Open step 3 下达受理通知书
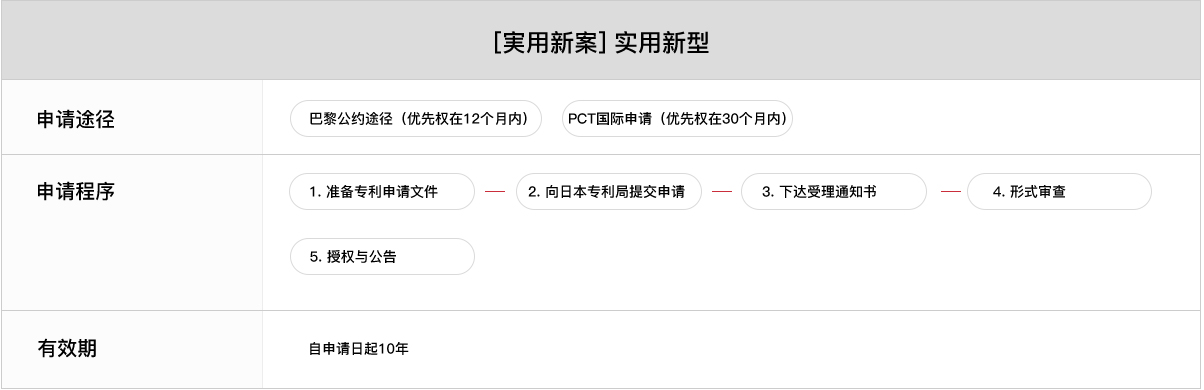The image size is (1204, 390). tap(834, 191)
